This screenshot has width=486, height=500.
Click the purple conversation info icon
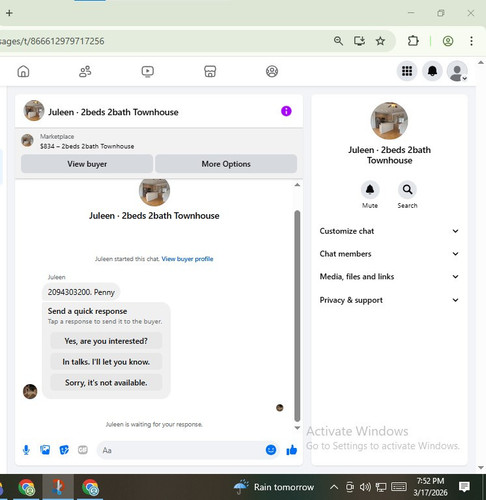point(286,111)
